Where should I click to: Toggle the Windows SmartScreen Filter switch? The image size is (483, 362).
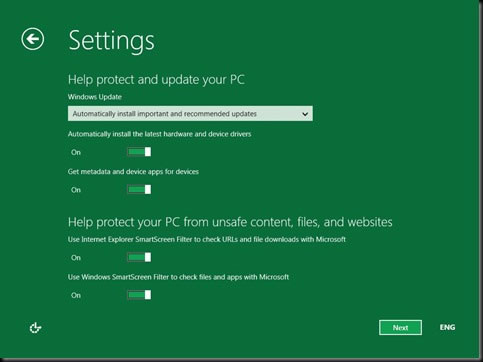click(139, 295)
